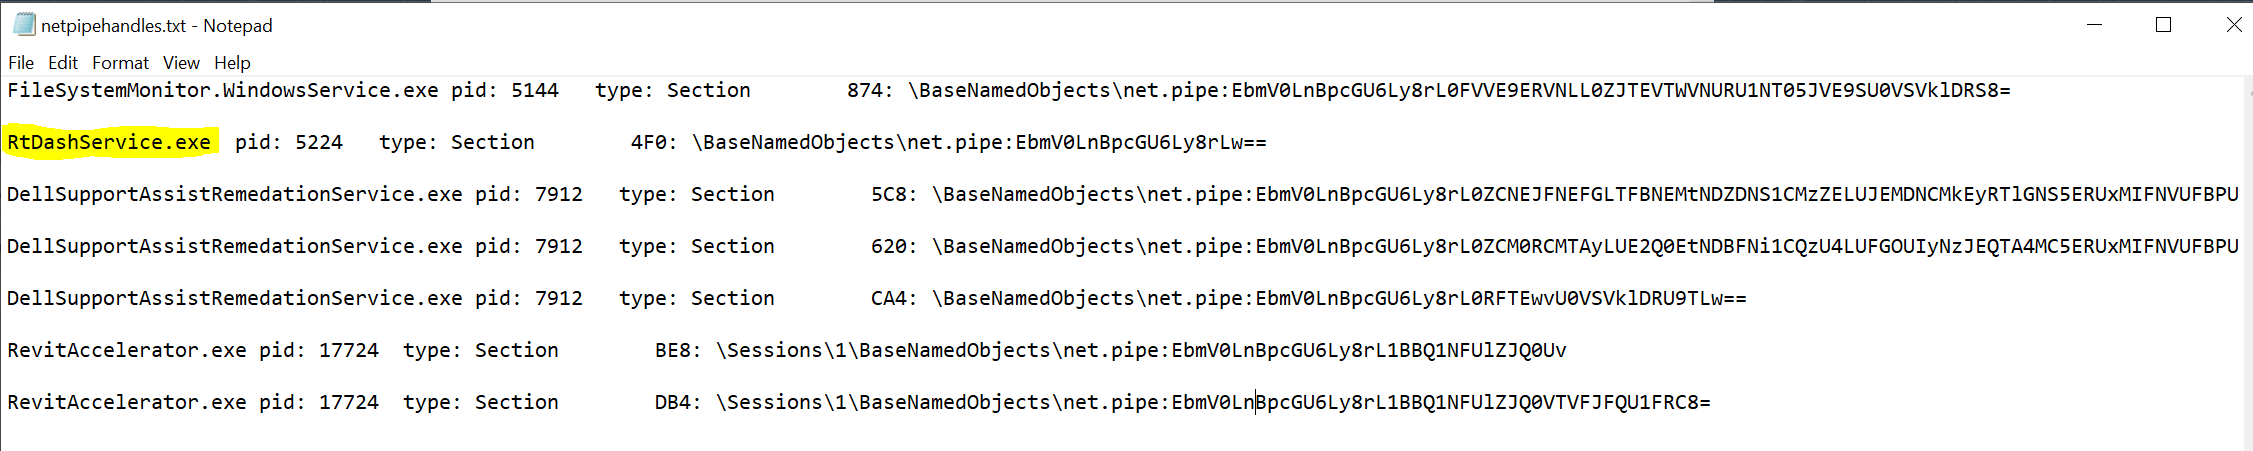Open the Edit menu

(63, 62)
